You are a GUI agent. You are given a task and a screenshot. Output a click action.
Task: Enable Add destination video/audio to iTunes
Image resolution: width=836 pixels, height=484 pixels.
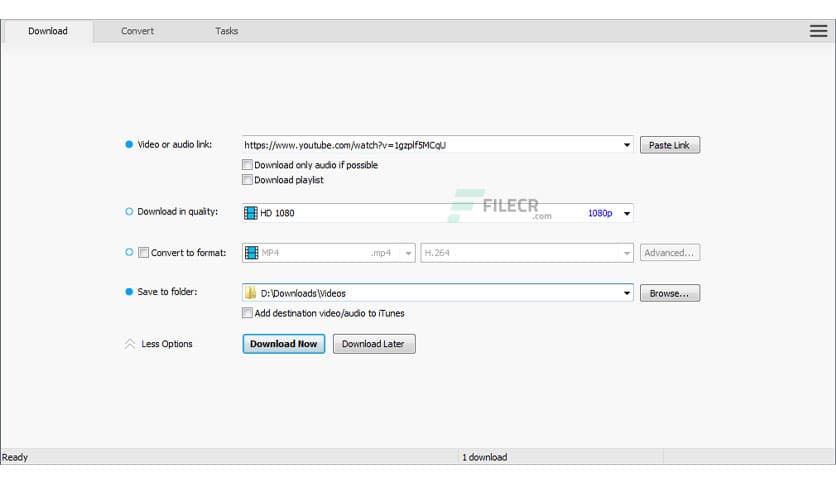point(247,313)
